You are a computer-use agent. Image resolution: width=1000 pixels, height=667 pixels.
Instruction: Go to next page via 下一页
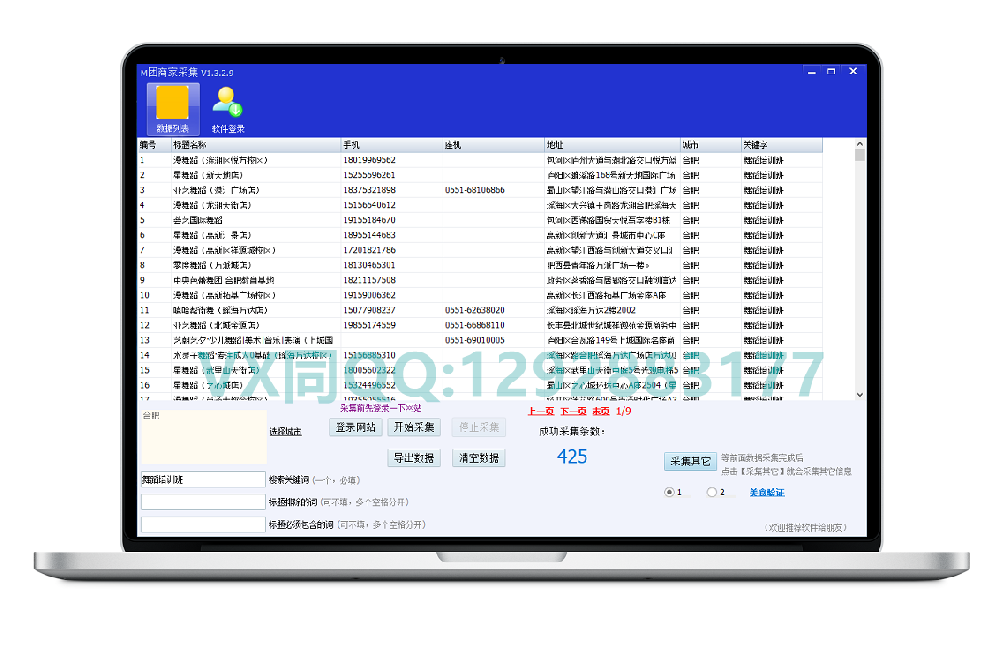point(573,411)
